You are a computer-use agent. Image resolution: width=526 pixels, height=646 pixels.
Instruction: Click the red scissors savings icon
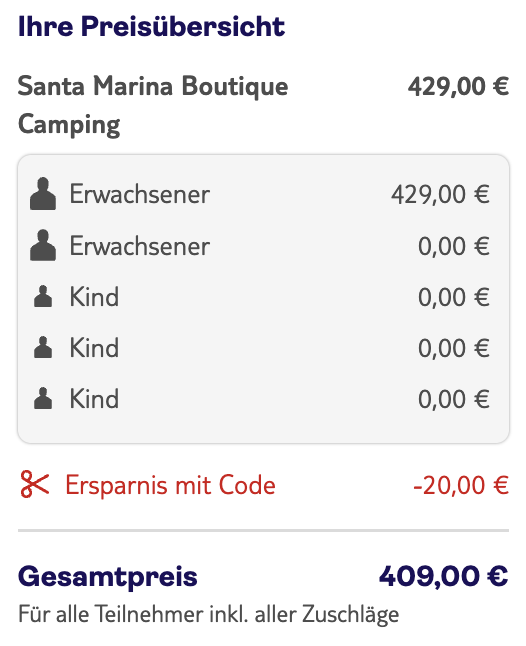click(x=35, y=484)
